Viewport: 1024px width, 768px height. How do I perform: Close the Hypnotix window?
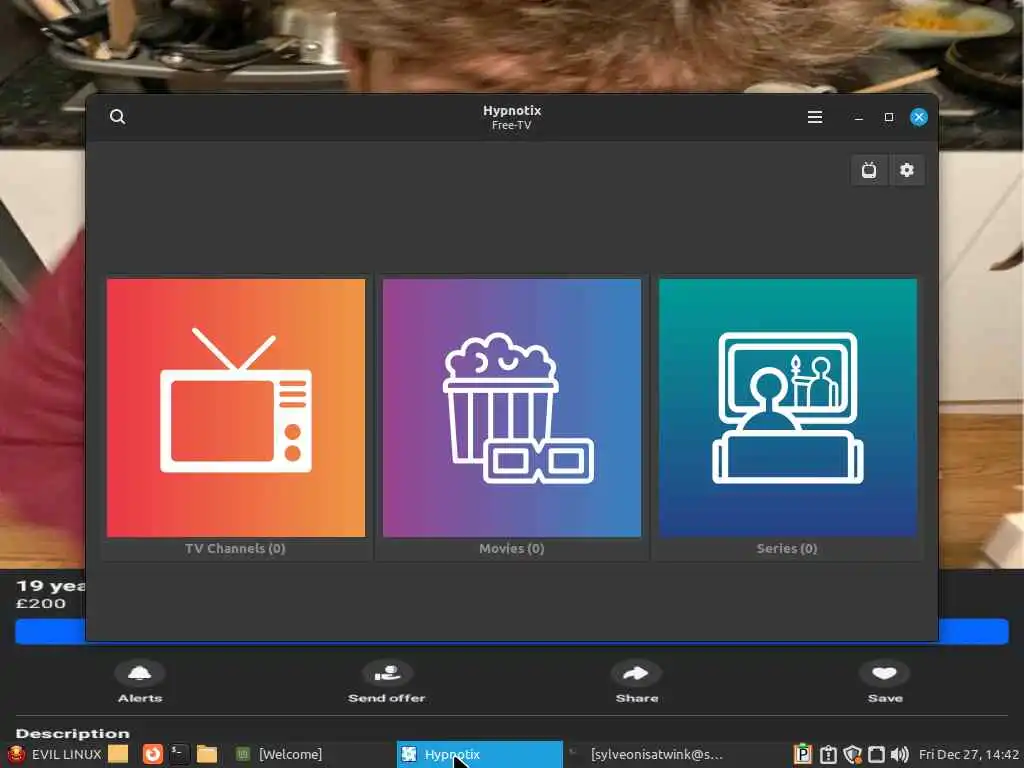(x=919, y=117)
